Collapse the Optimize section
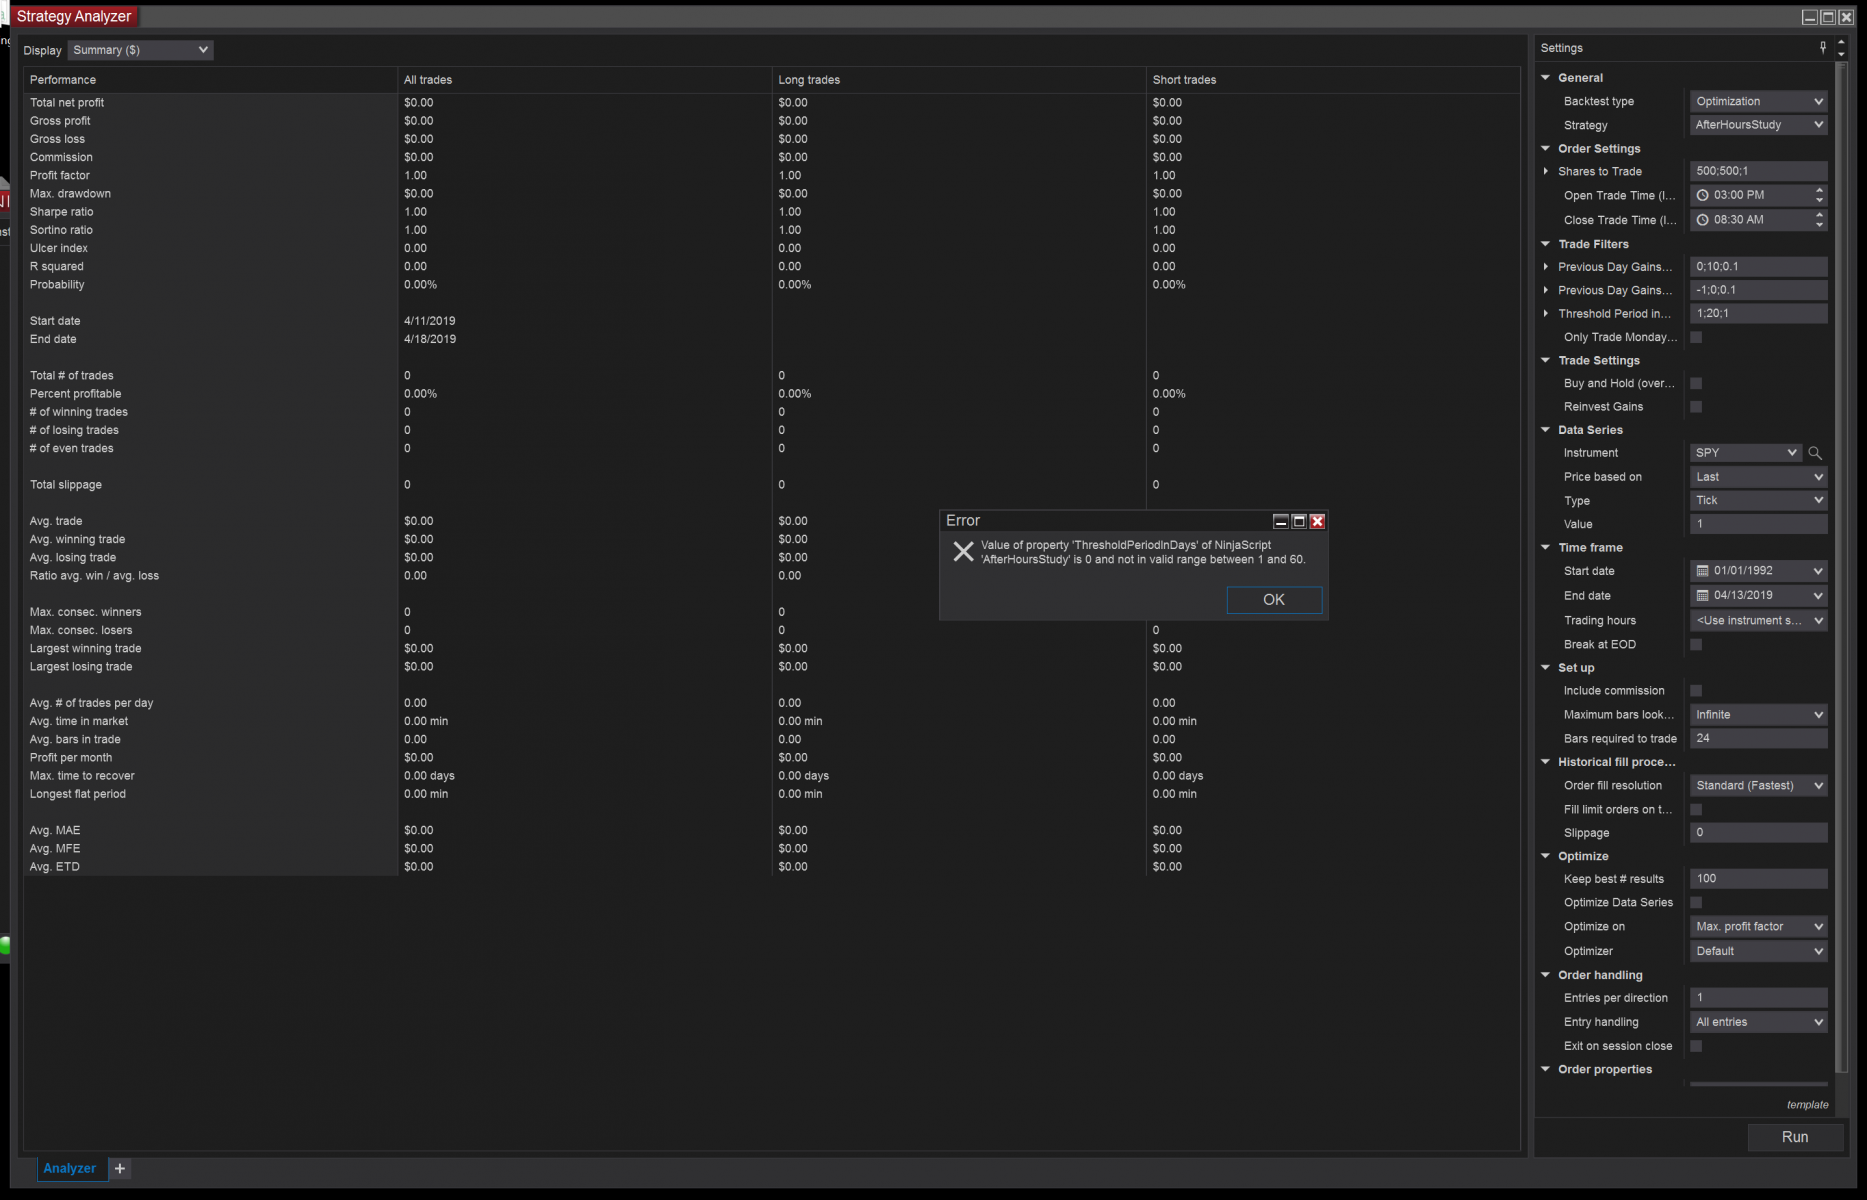 (x=1546, y=856)
